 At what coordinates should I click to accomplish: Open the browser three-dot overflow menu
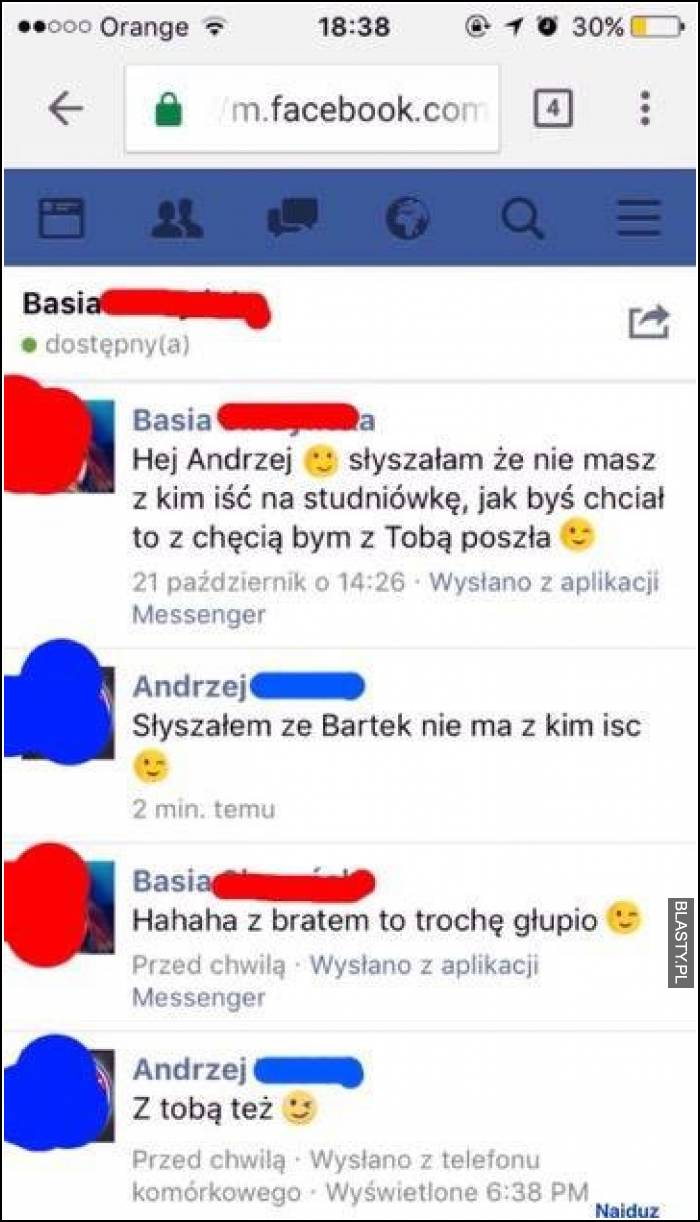point(645,108)
